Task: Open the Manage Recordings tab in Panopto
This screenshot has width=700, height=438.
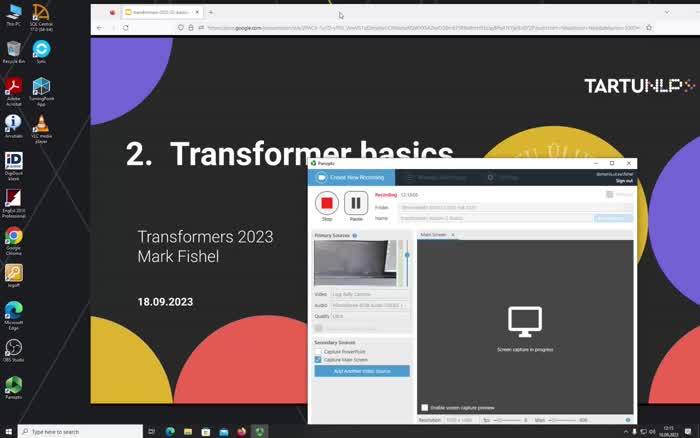Action: [x=437, y=178]
